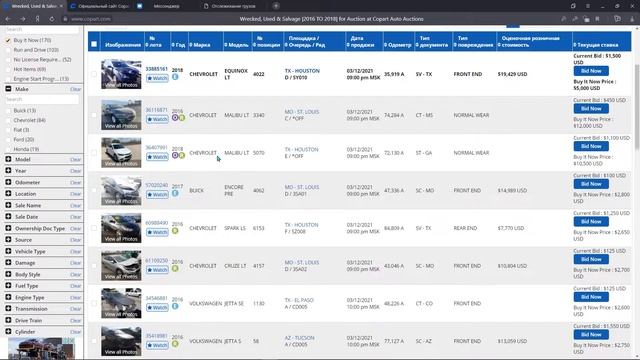
Task: Click the green badge on Cruze LT row
Action: 175,268
